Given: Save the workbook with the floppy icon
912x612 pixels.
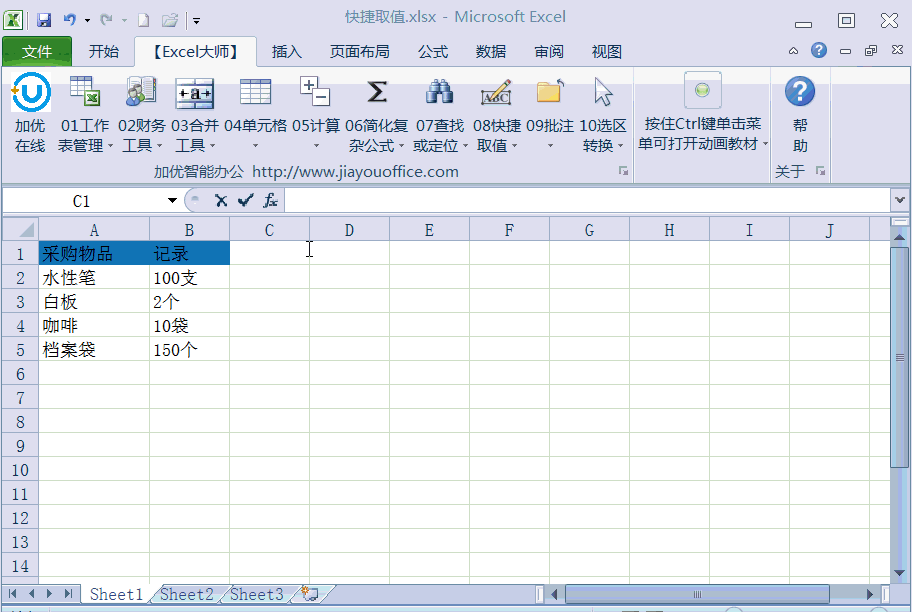Looking at the screenshot, I should point(44,20).
